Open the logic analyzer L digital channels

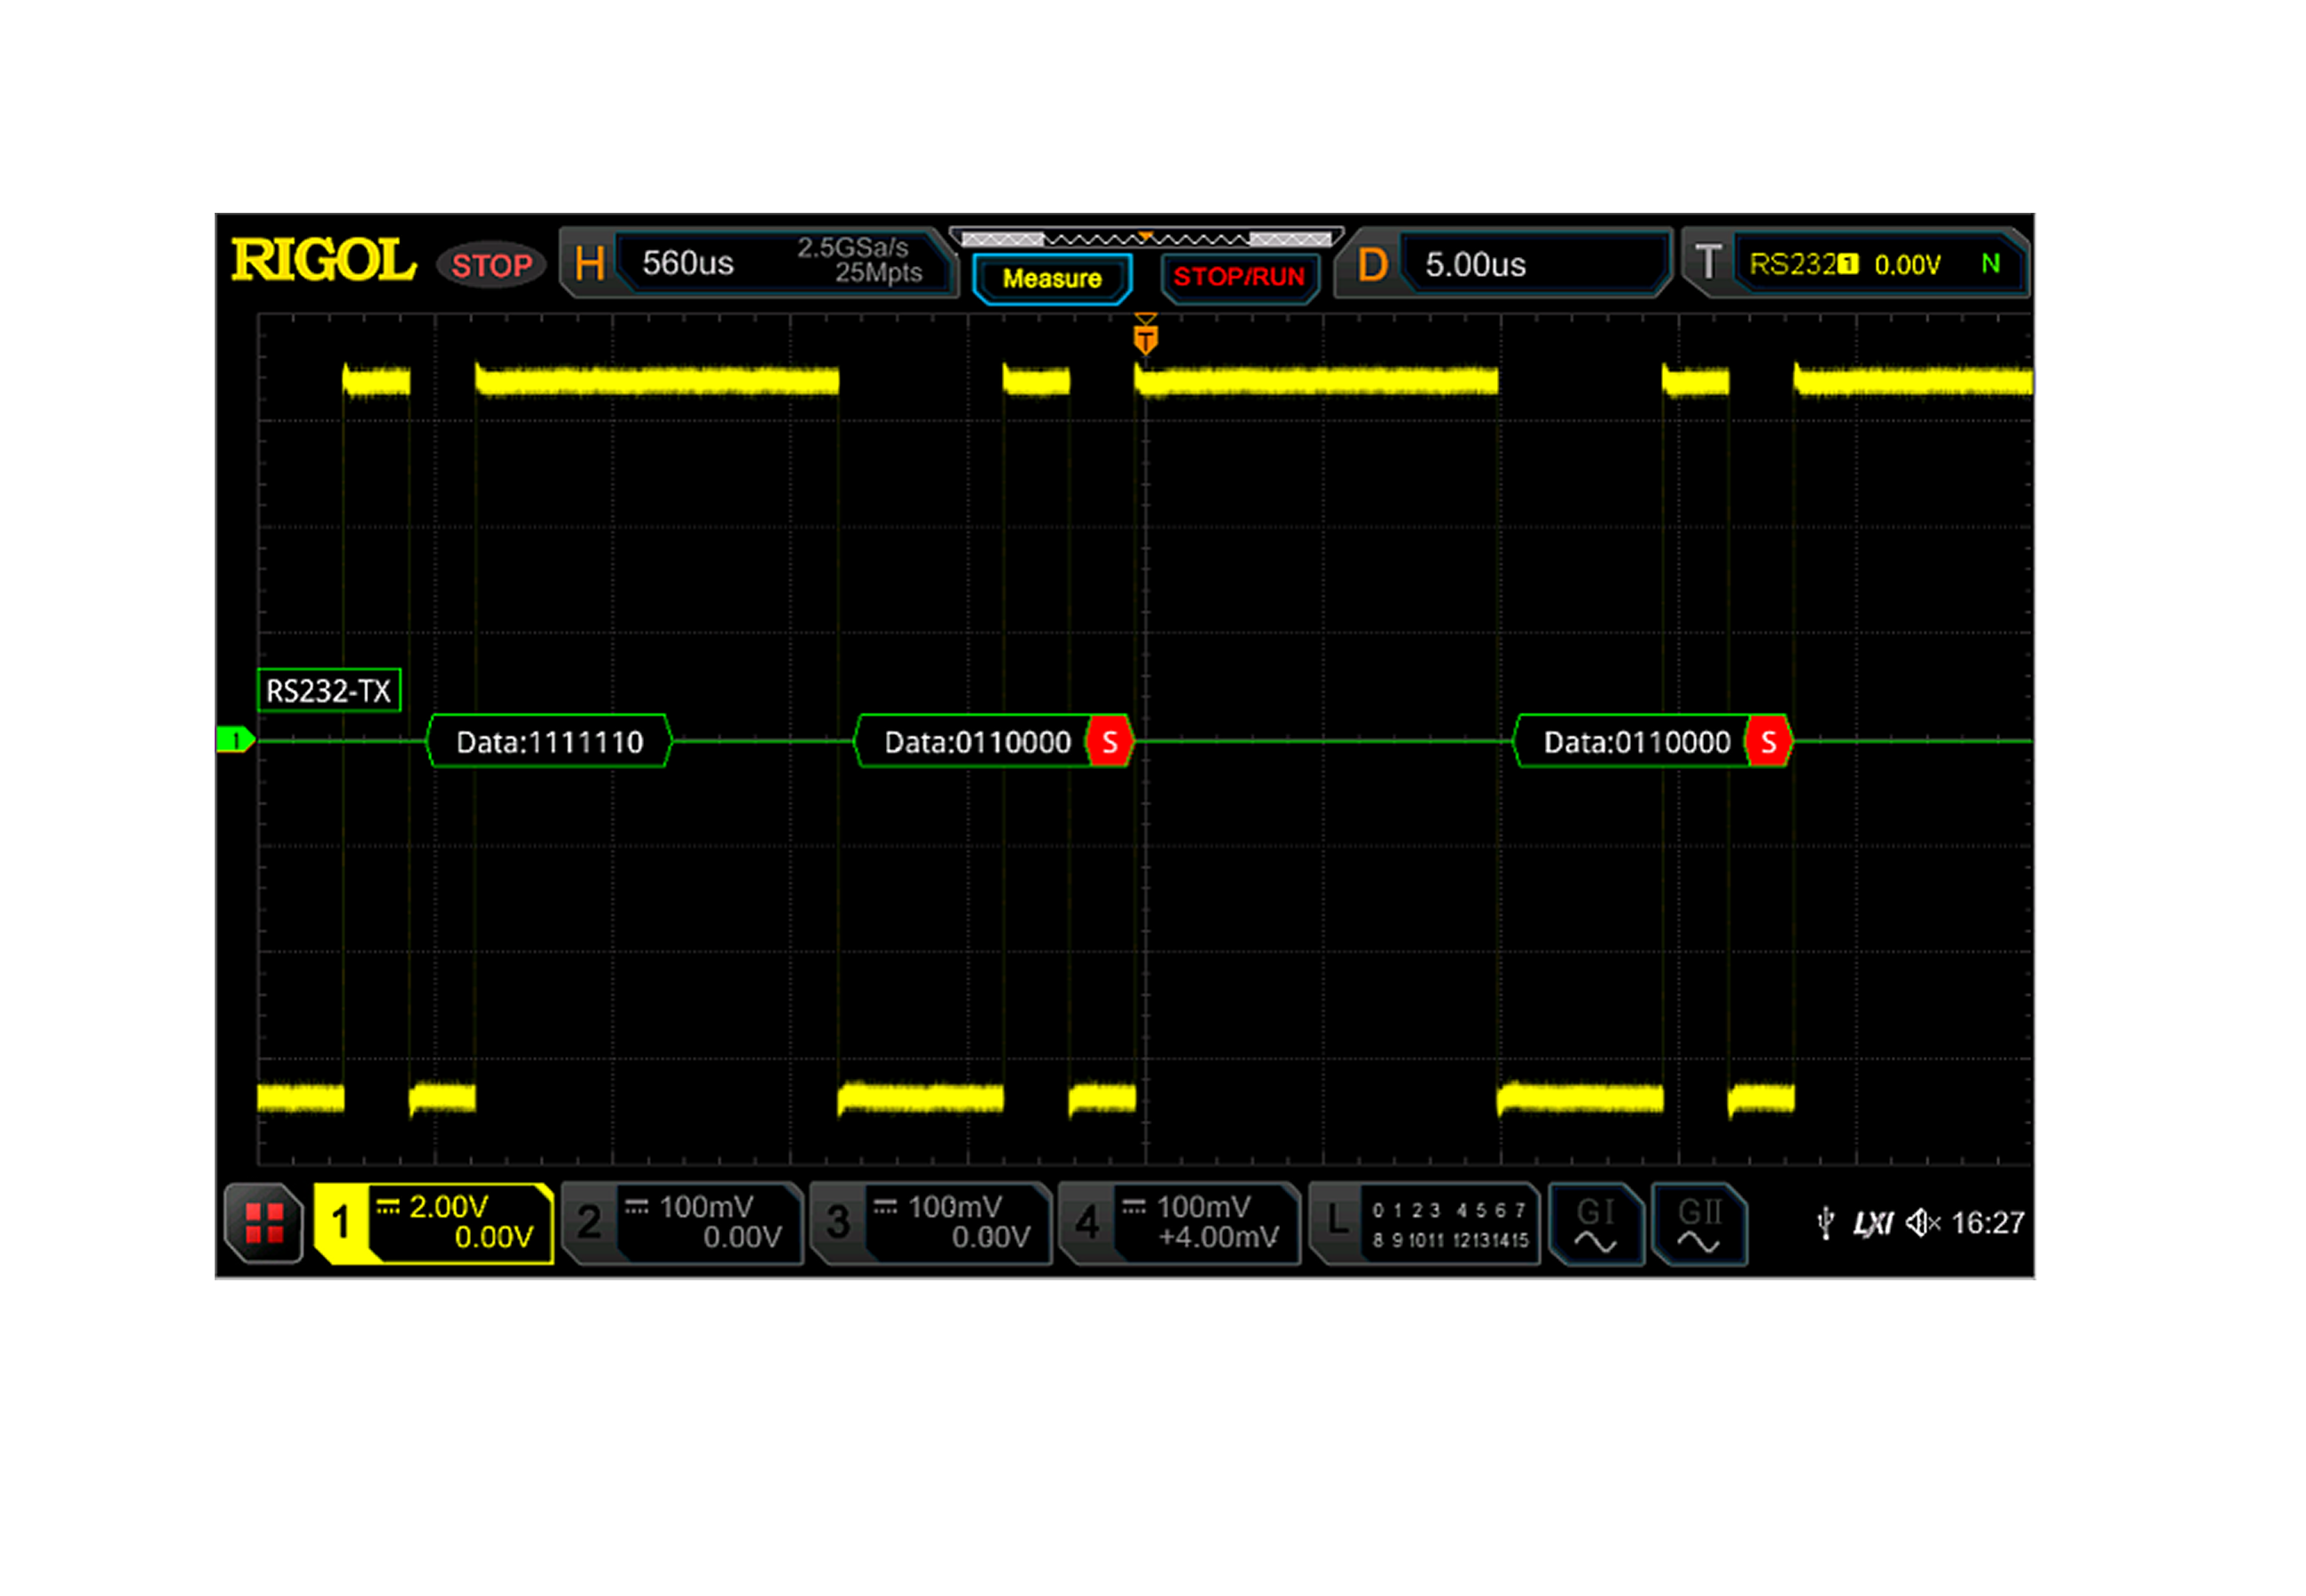click(1424, 1224)
